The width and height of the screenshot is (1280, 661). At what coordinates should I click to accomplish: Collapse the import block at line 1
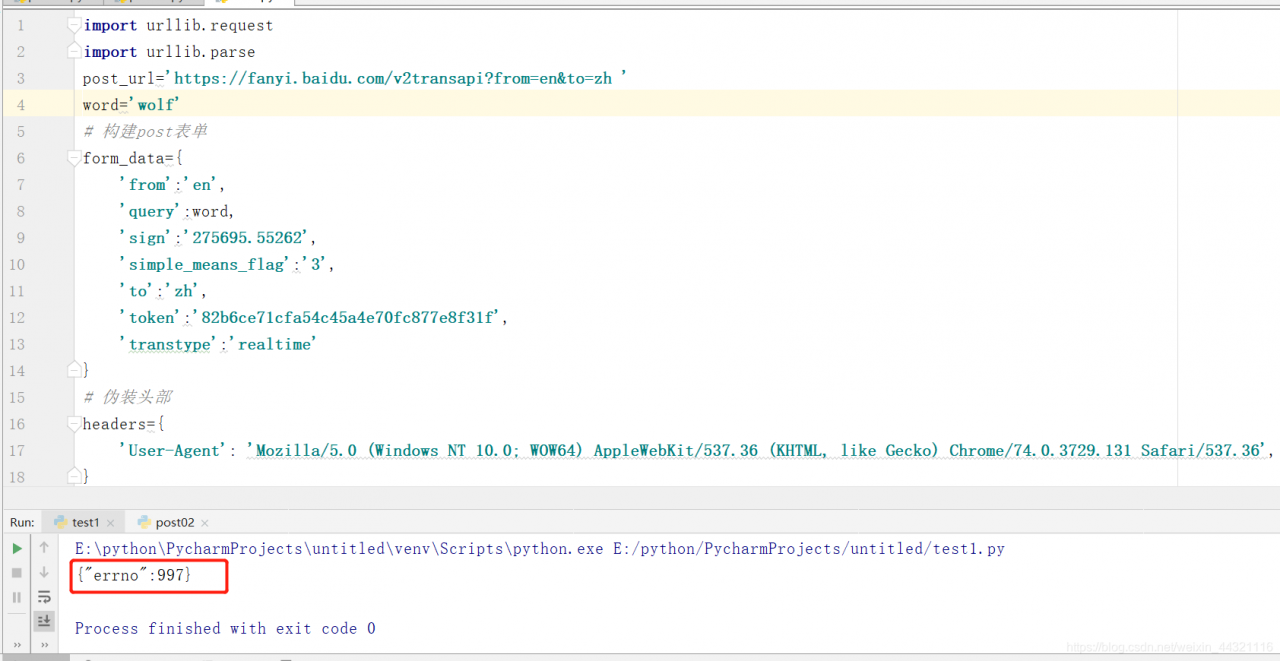click(73, 25)
